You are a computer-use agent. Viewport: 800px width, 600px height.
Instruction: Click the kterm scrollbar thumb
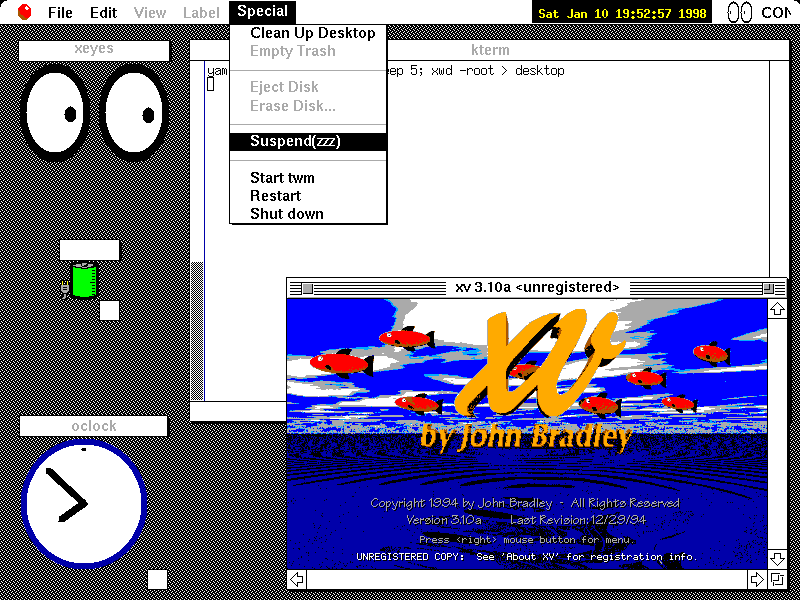[197, 331]
